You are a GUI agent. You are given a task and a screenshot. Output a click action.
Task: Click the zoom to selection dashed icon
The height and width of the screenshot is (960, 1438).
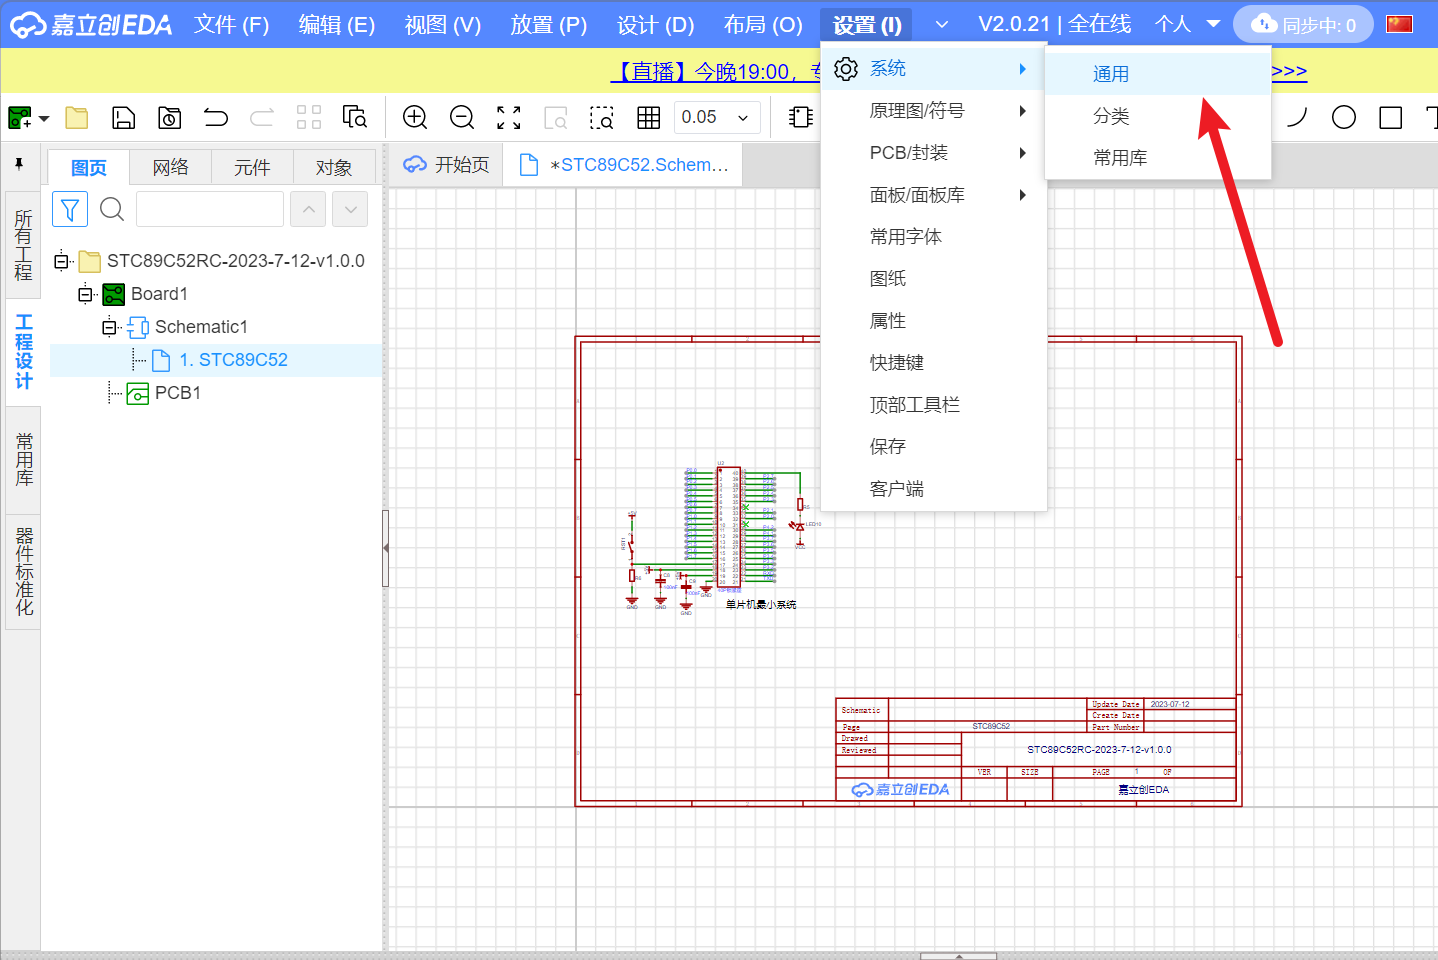[x=602, y=118]
